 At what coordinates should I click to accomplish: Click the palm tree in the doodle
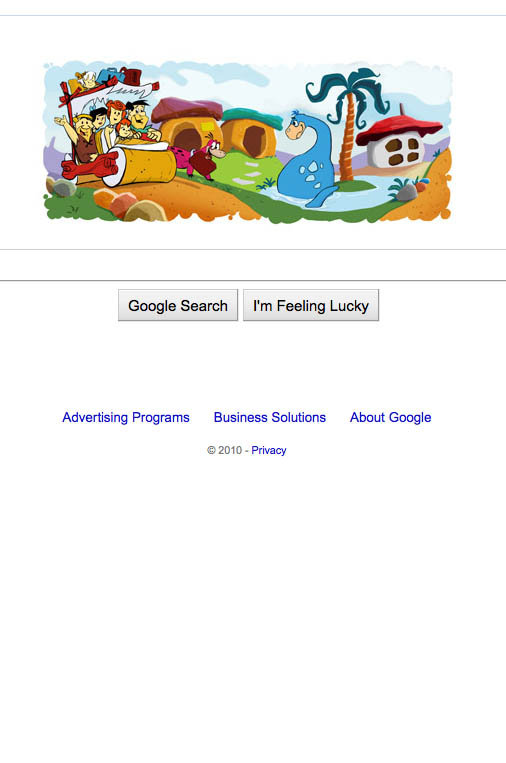pyautogui.click(x=347, y=124)
